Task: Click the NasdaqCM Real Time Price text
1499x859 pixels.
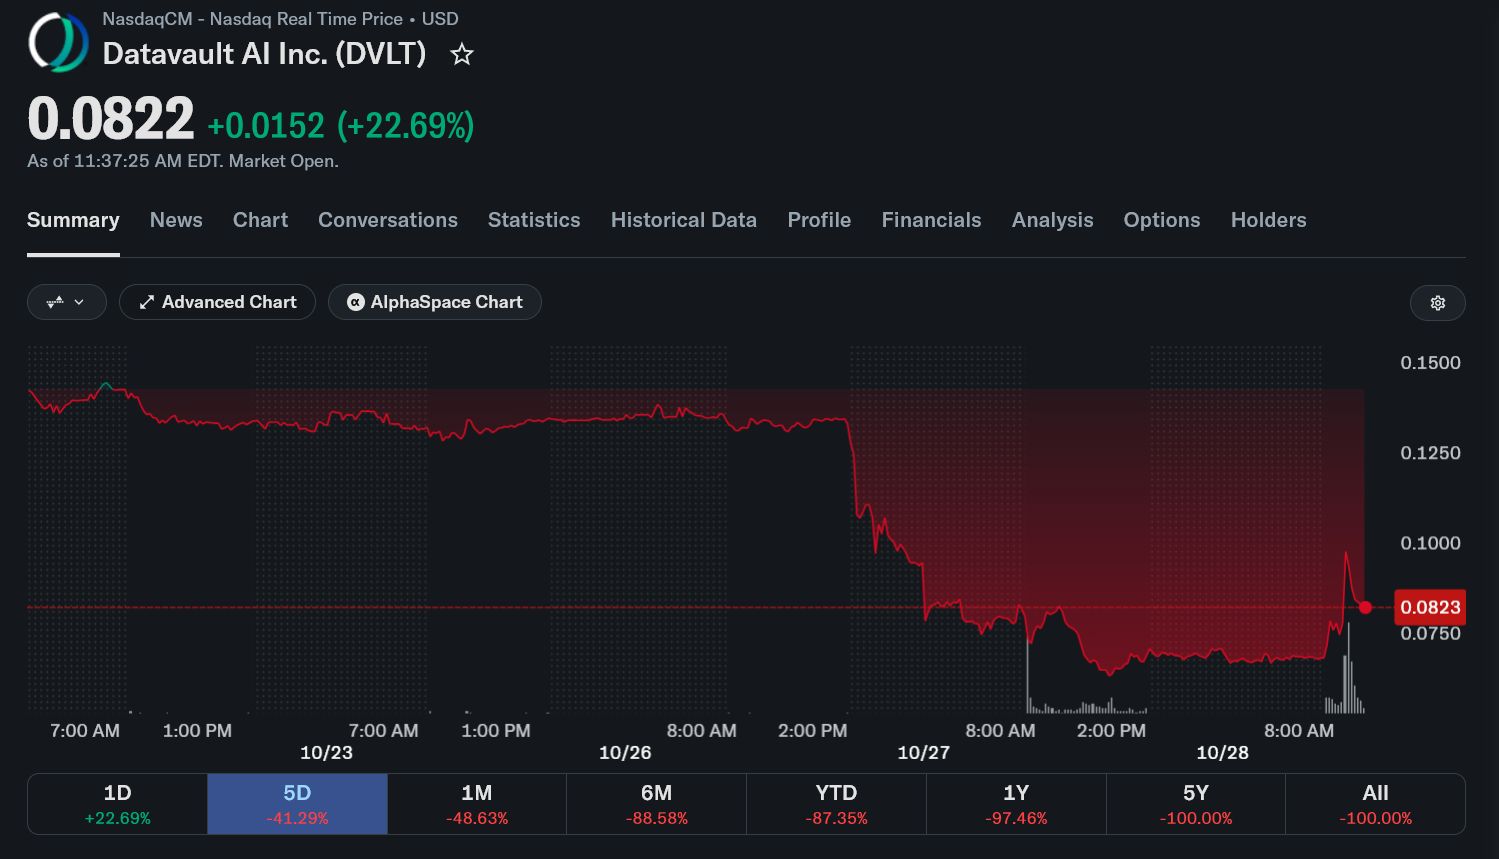Action: (x=280, y=19)
